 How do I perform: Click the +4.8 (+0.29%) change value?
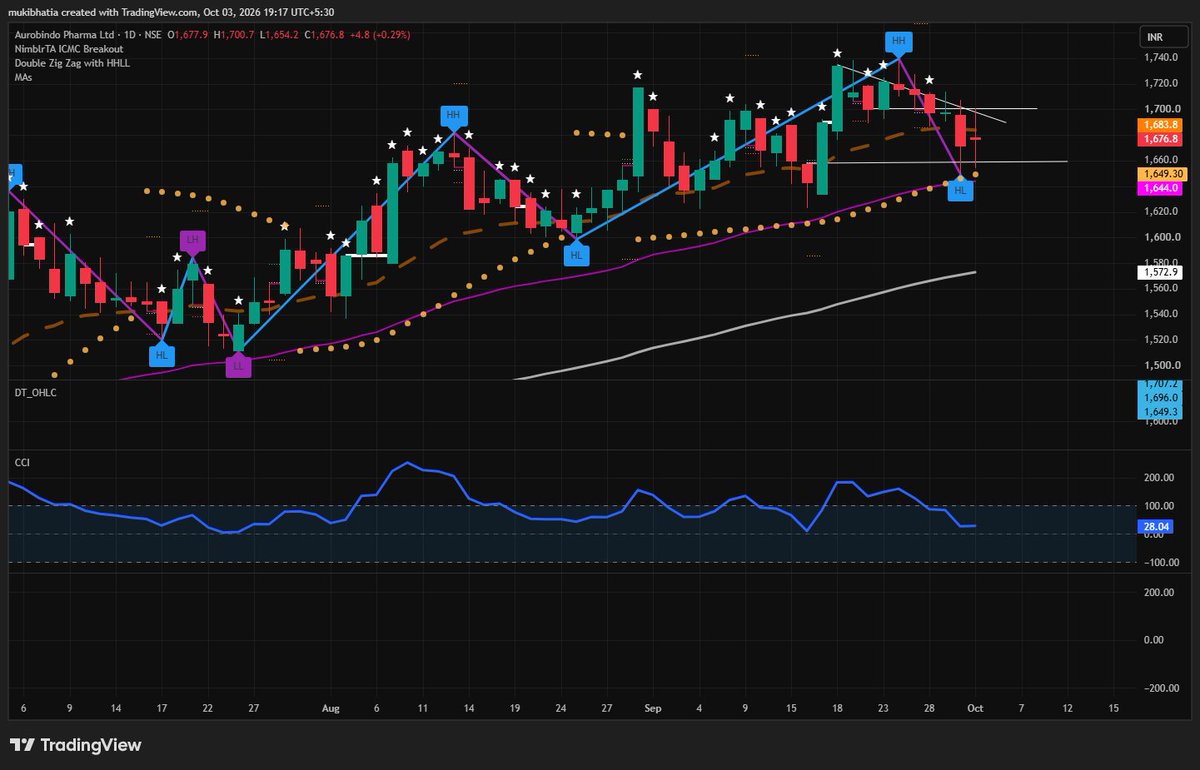380,34
